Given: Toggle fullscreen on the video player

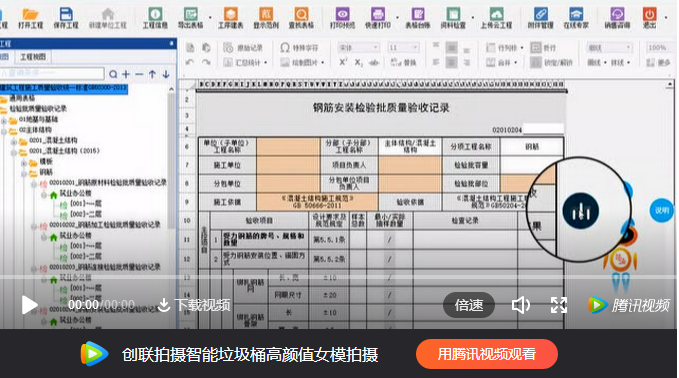Looking at the screenshot, I should click(559, 305).
